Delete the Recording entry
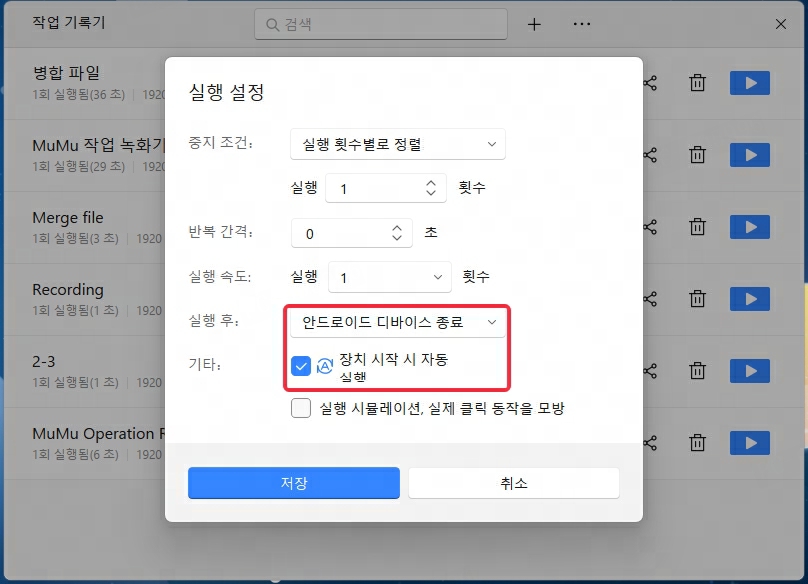The width and height of the screenshot is (808, 584). pyautogui.click(x=697, y=299)
